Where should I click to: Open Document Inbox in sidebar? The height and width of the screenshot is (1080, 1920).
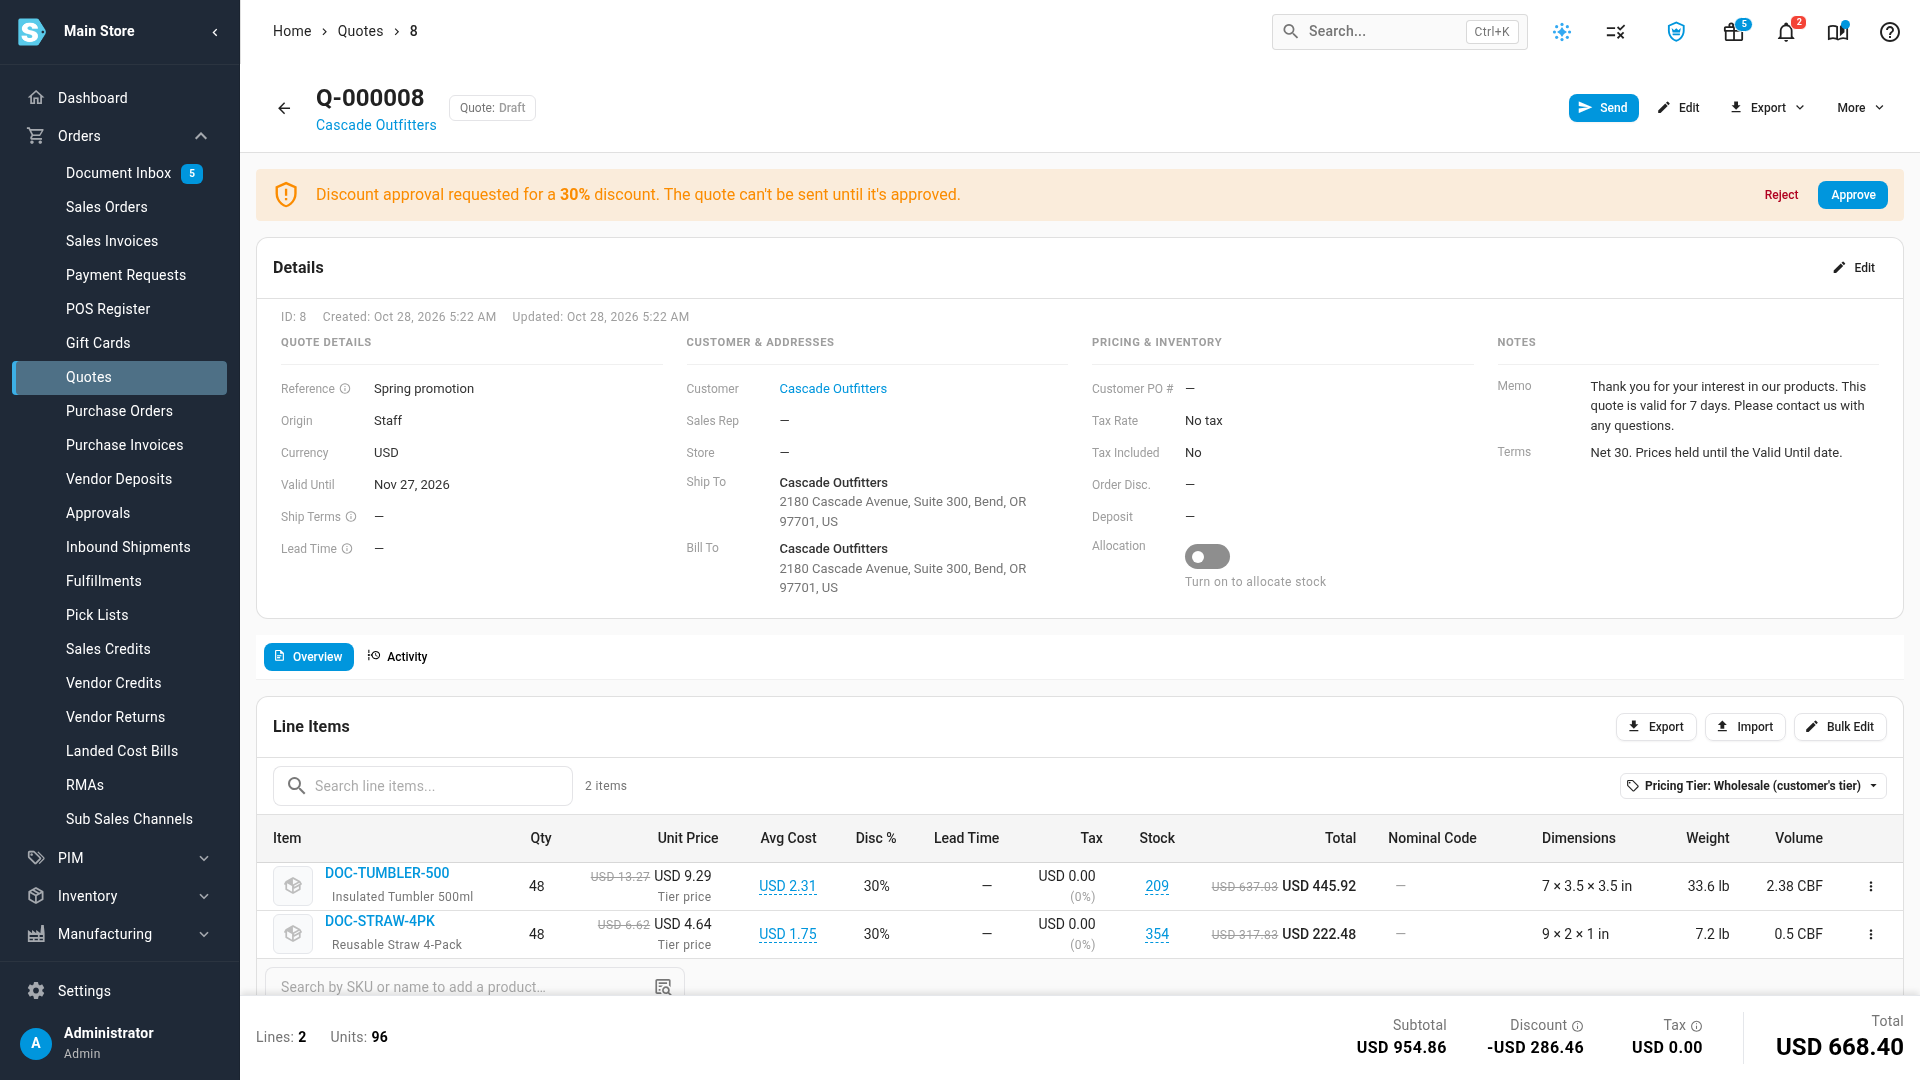119,173
